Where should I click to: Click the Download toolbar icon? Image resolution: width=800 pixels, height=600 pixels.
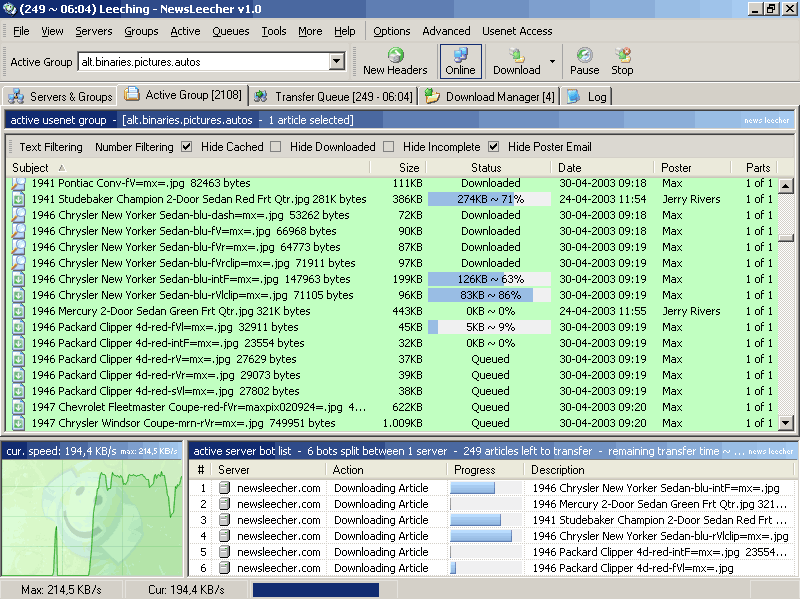pos(516,55)
